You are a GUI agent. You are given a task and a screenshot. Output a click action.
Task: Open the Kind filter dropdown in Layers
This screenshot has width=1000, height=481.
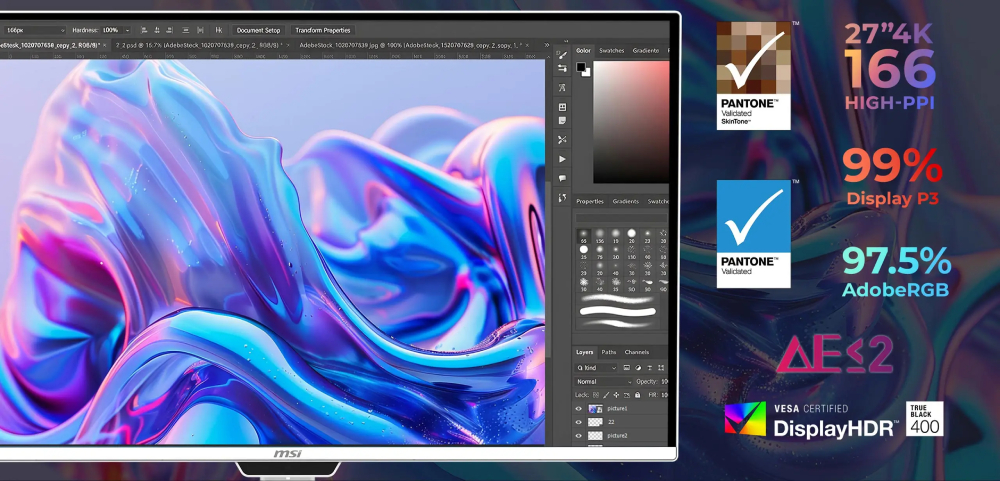pos(596,368)
